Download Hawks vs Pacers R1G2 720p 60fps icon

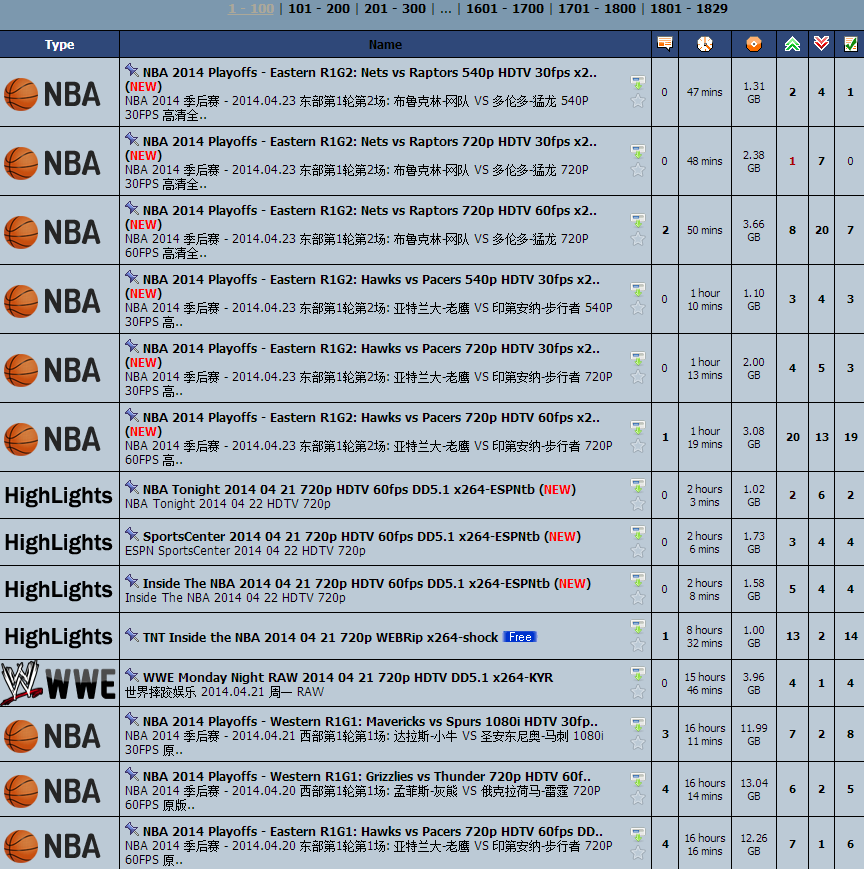pyautogui.click(x=638, y=427)
